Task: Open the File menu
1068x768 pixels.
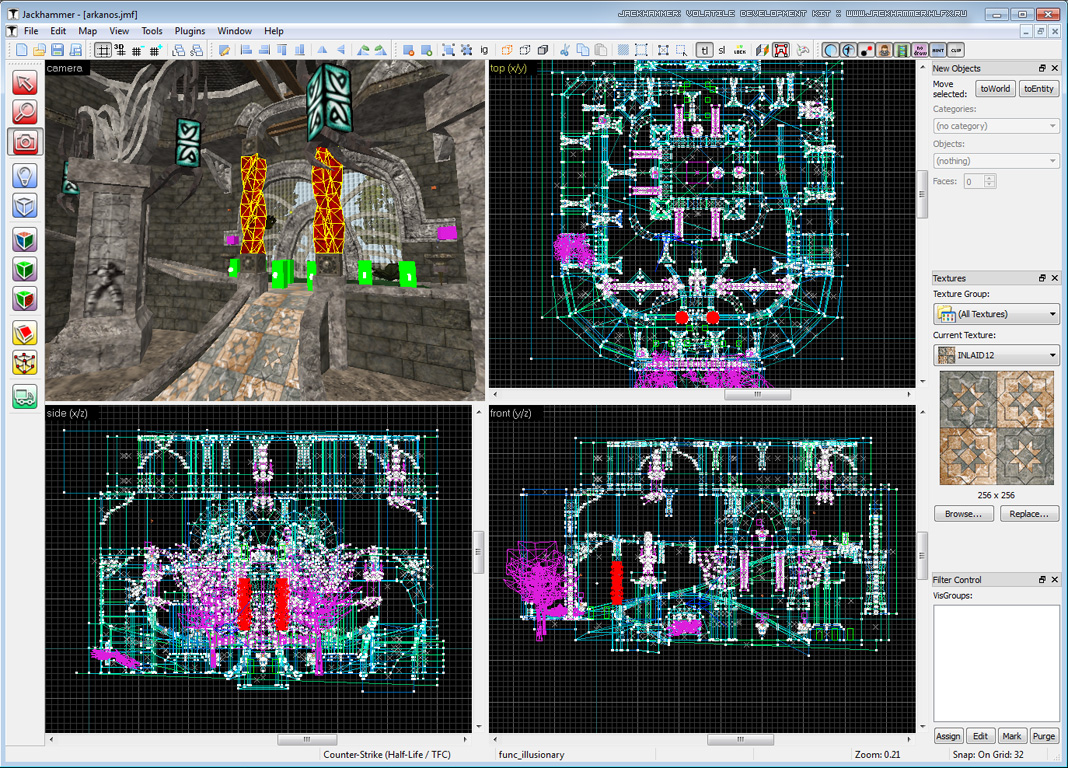Action: 31,31
